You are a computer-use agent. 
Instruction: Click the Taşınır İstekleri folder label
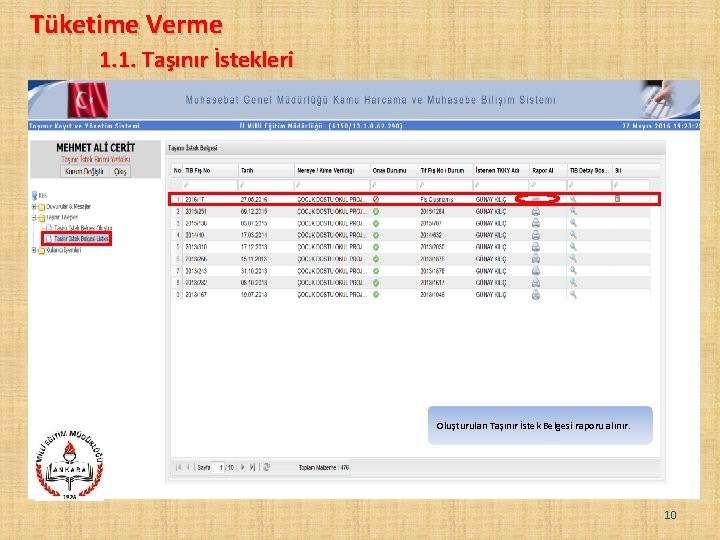tap(62, 217)
